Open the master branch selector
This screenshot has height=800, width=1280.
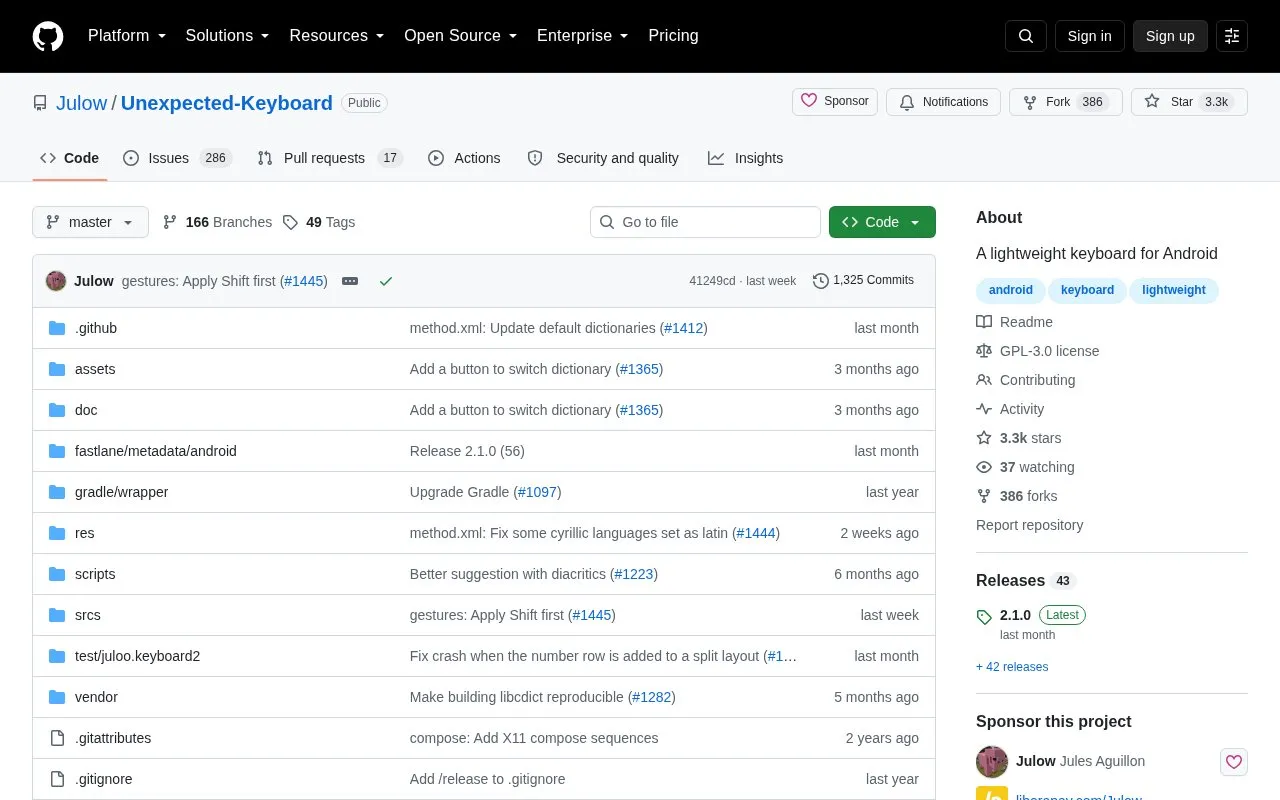(x=90, y=222)
